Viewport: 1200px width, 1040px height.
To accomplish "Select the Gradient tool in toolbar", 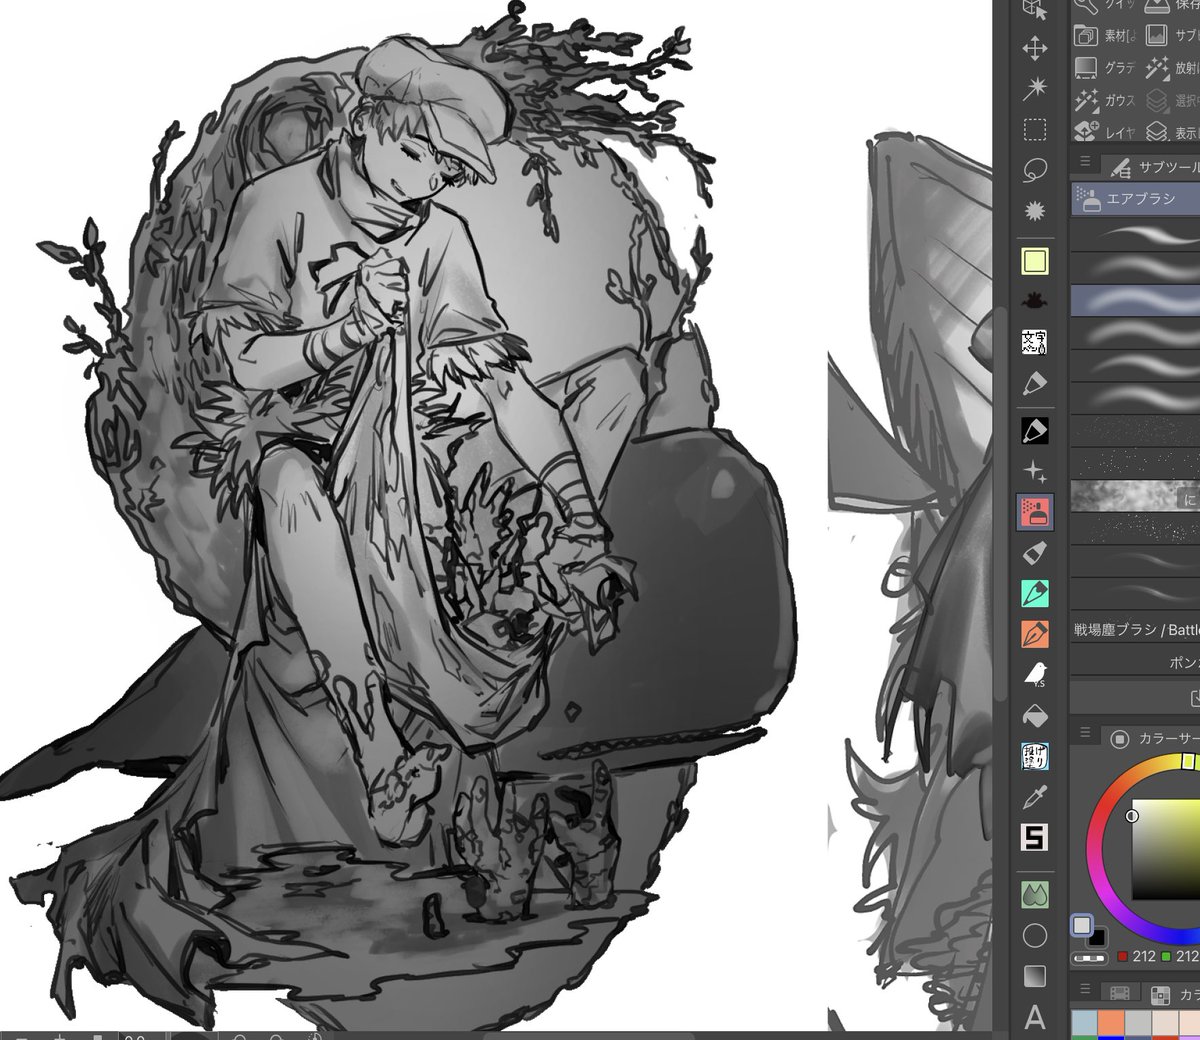I will tap(1035, 975).
